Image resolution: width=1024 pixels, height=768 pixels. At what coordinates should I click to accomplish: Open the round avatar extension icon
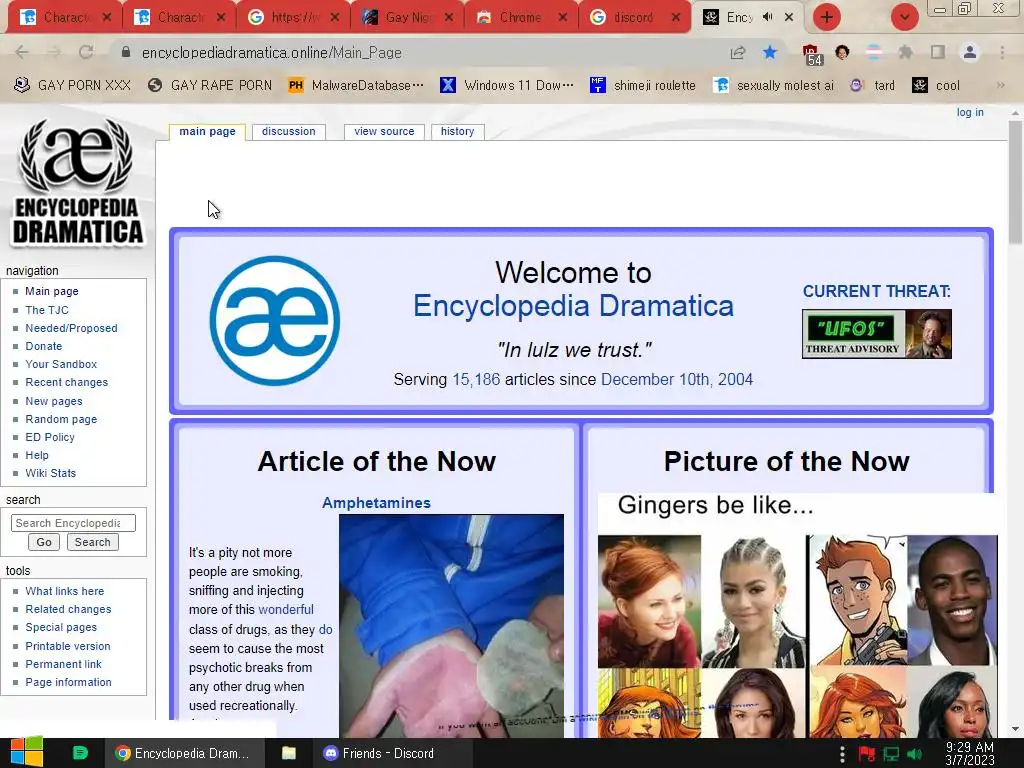[x=842, y=52]
